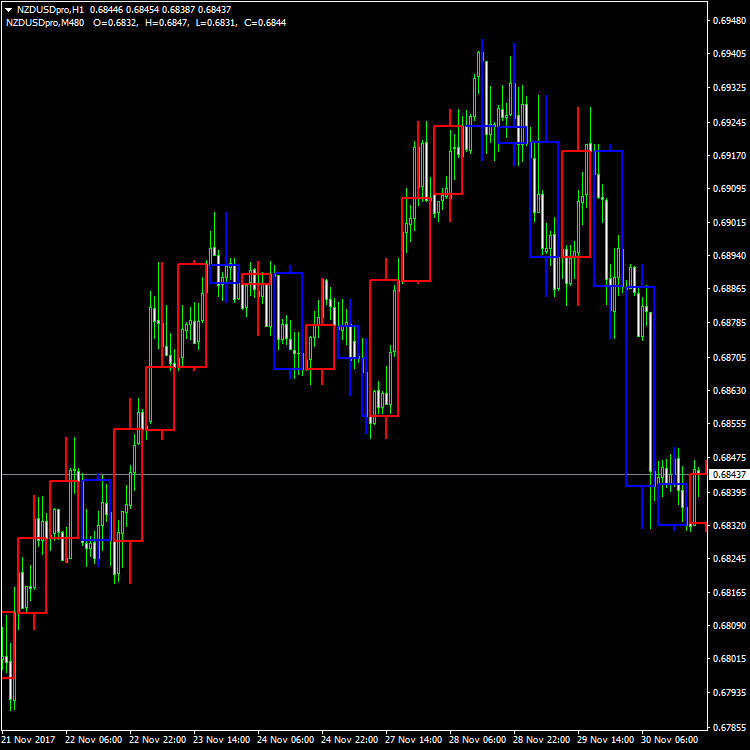Click the 0.68785 price scale label
The width and height of the screenshot is (750, 750).
729,323
